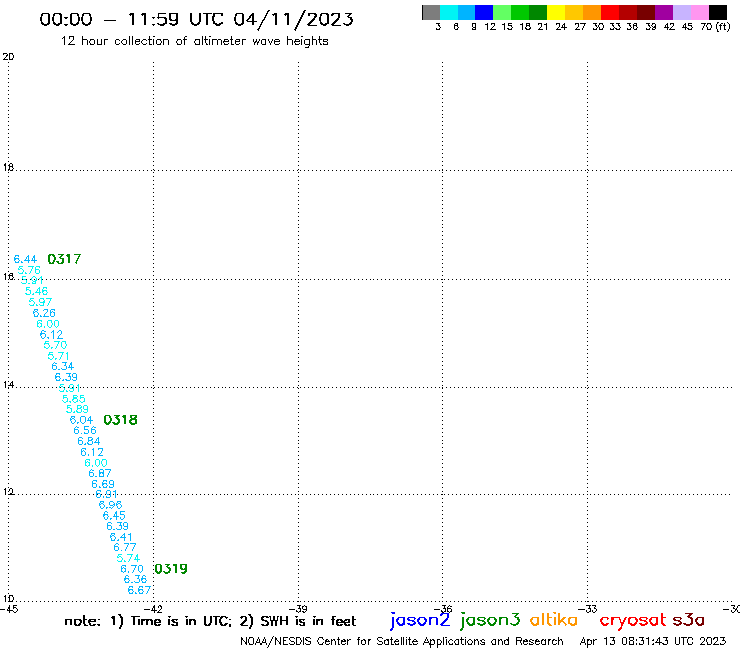
Task: Click the longitude axis label -36
Action: [443, 609]
